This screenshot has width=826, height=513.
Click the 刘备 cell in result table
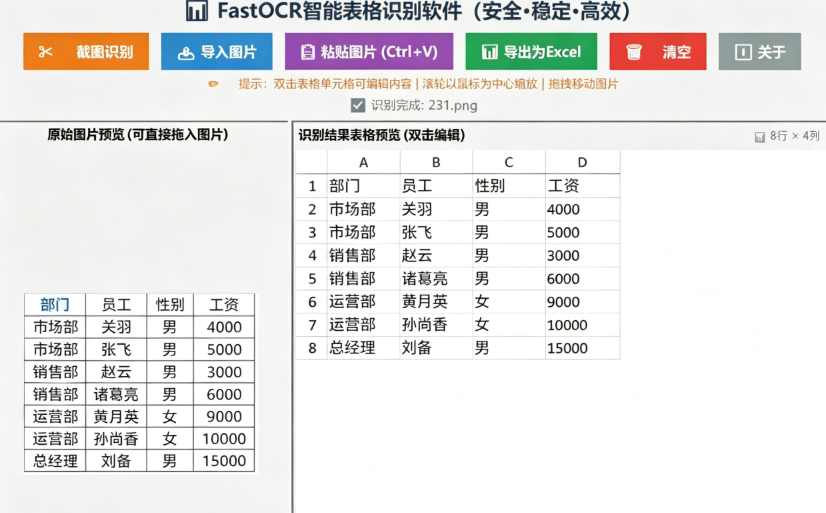click(x=436, y=348)
